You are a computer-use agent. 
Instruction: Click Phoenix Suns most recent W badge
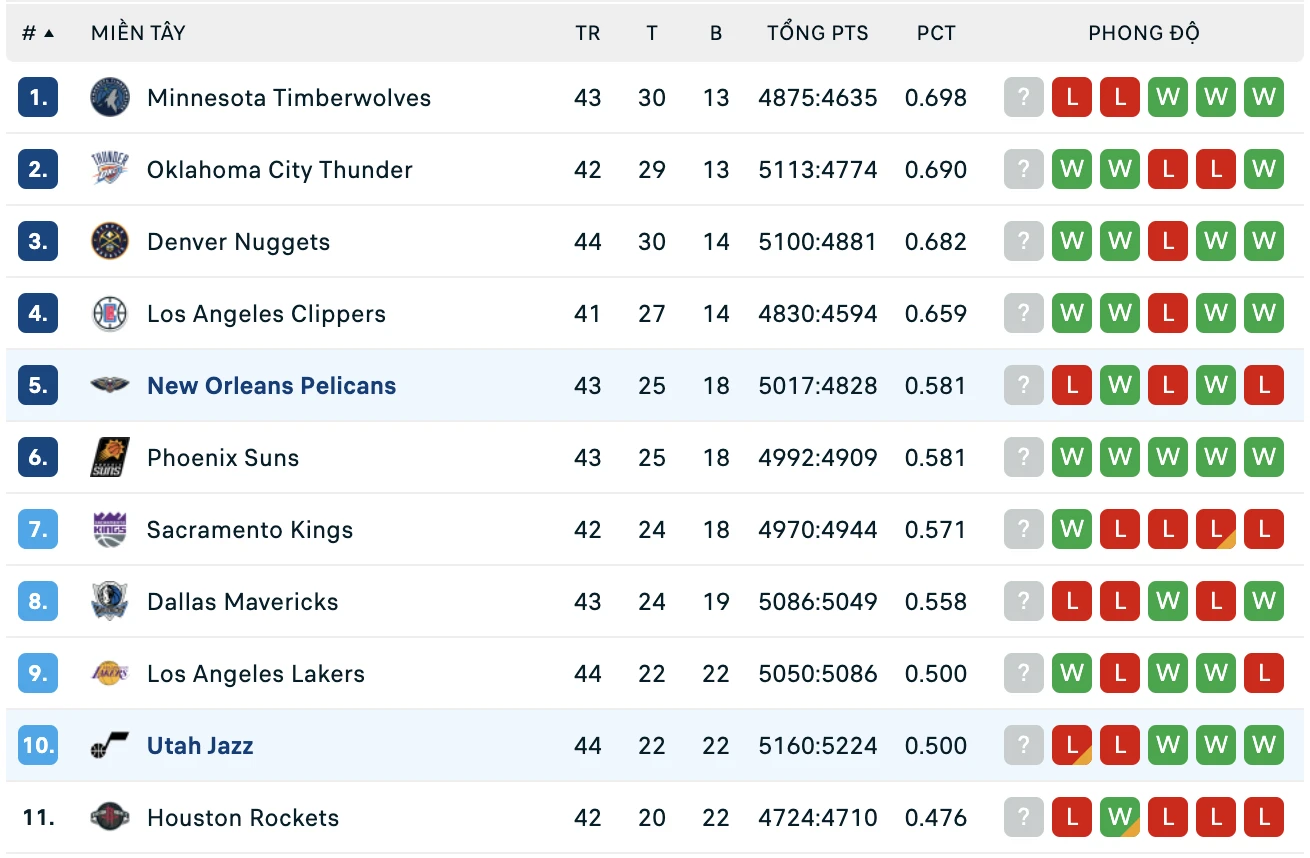[1072, 458]
